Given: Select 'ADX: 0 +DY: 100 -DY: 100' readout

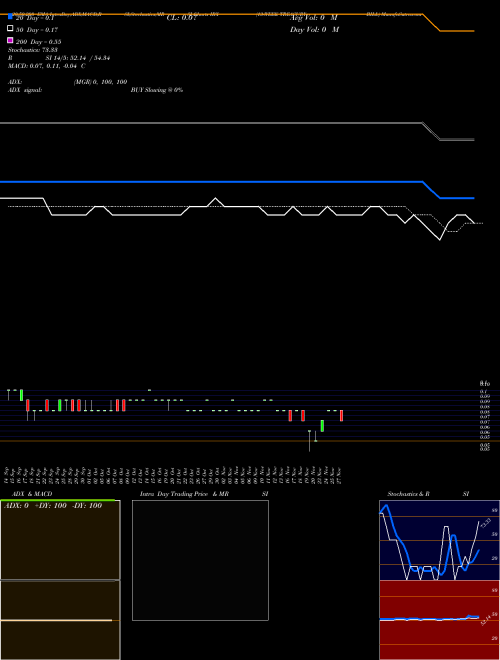Looking at the screenshot, I should 53,505.
